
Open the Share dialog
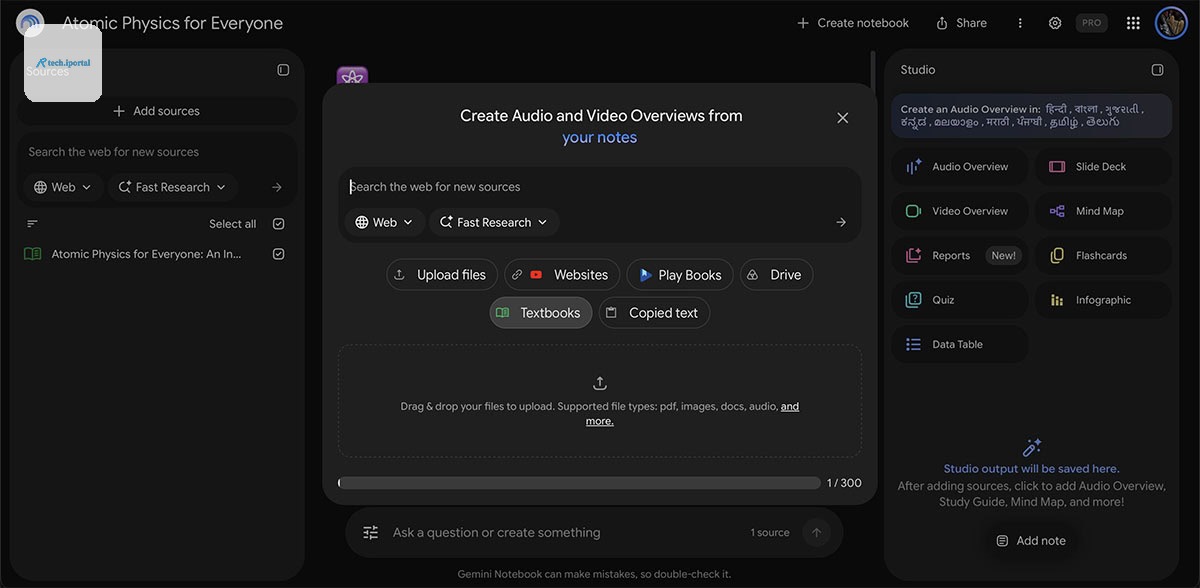pyautogui.click(x=961, y=23)
